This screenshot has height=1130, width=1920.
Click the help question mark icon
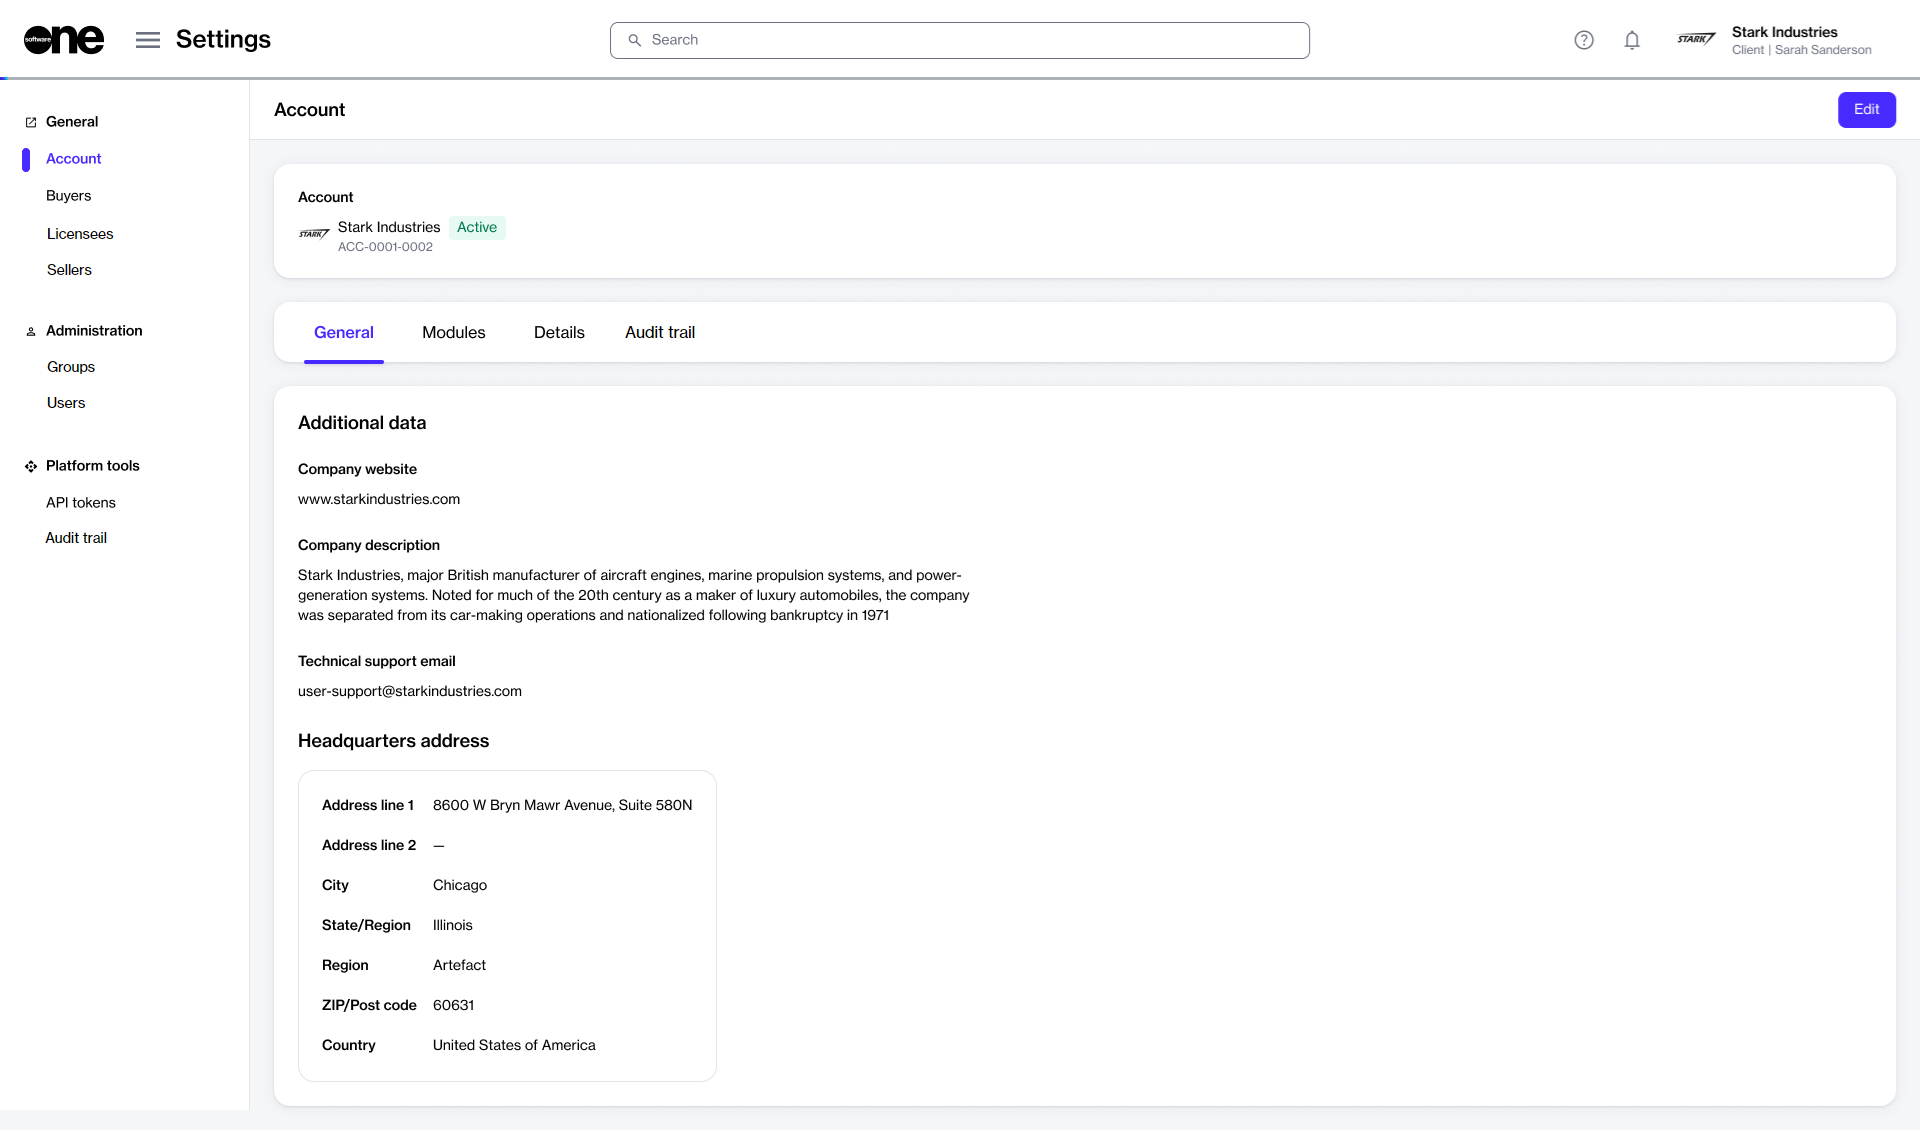(x=1584, y=40)
